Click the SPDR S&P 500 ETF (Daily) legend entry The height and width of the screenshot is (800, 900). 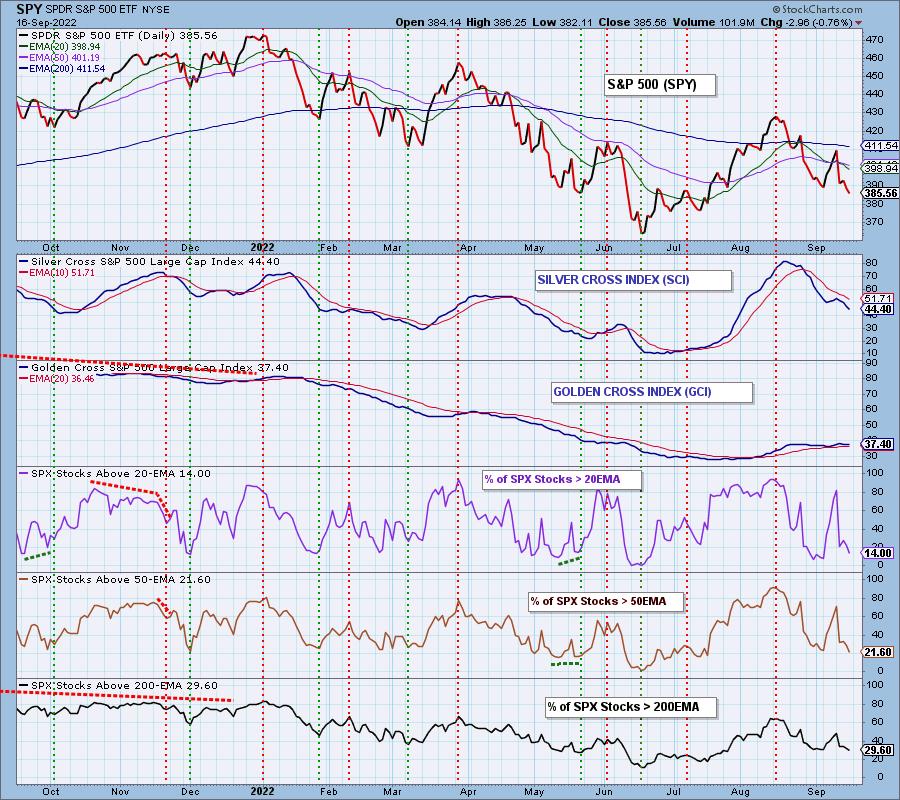click(119, 36)
